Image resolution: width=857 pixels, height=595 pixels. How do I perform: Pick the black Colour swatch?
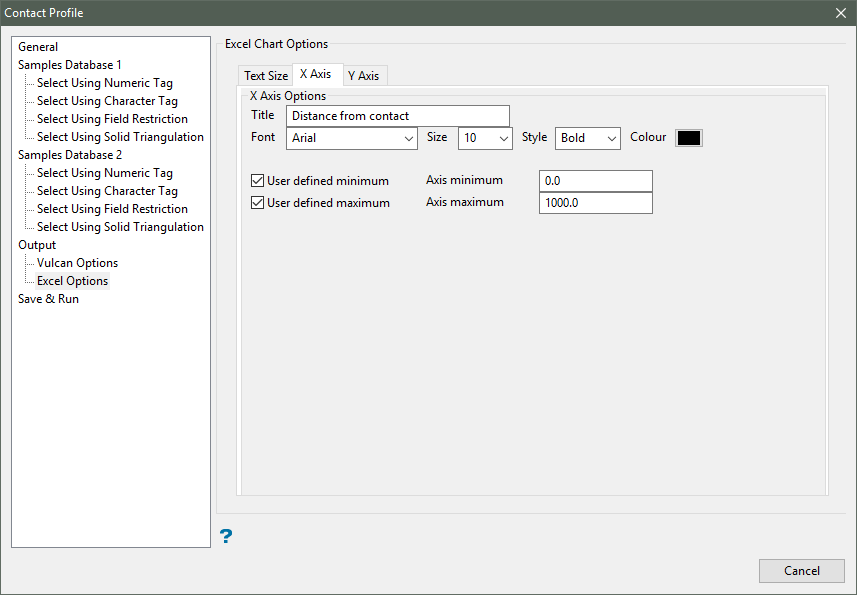tap(689, 138)
